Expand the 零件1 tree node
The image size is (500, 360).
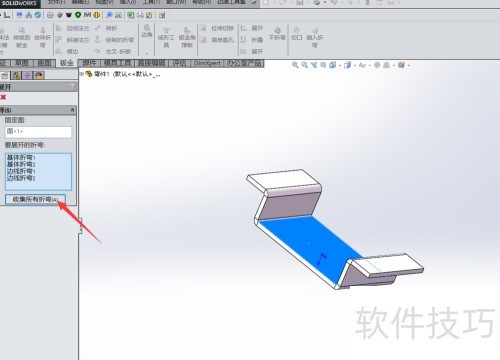coord(81,74)
